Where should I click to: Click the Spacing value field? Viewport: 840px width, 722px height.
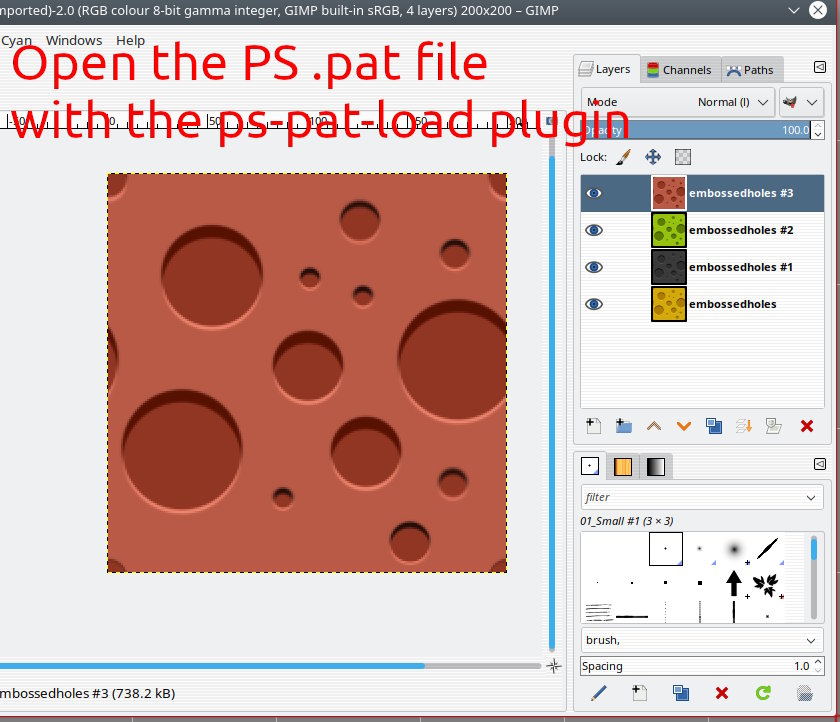[x=695, y=666]
